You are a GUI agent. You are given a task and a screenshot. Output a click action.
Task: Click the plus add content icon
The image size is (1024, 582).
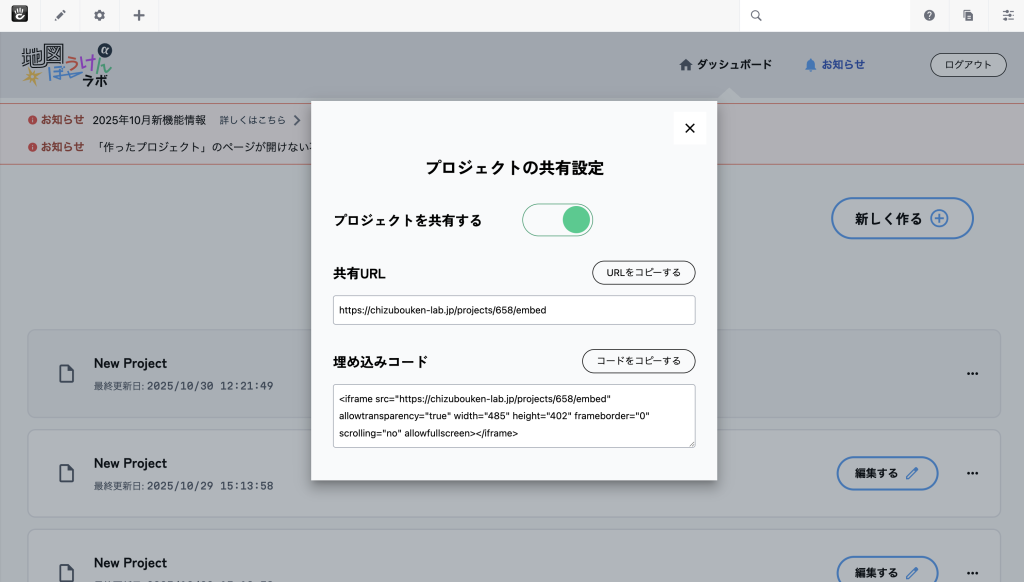[x=139, y=15]
